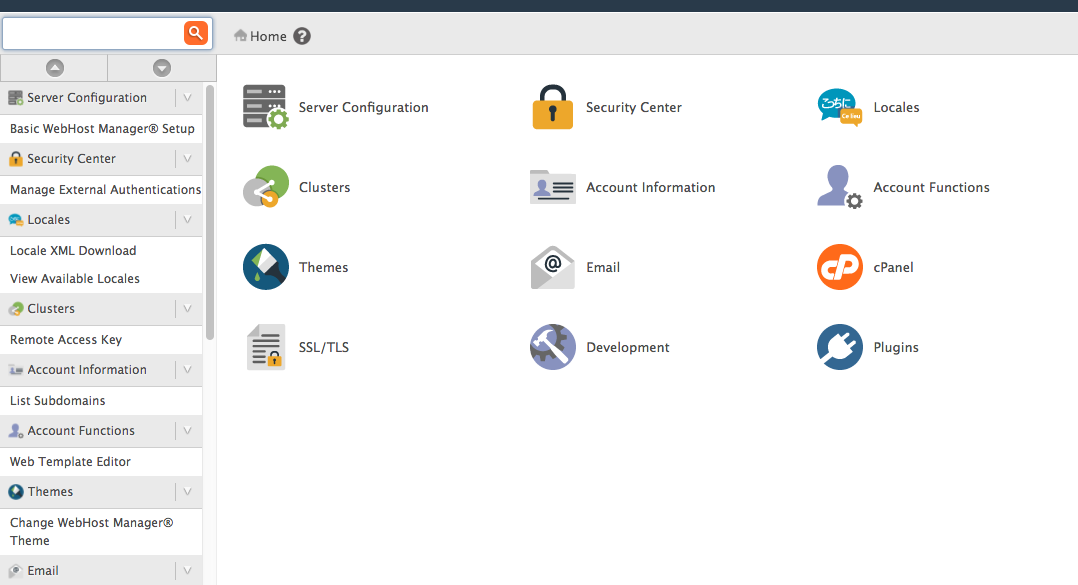This screenshot has height=585, width=1078.
Task: Collapse Security Center sidebar section chevron
Action: coord(188,159)
